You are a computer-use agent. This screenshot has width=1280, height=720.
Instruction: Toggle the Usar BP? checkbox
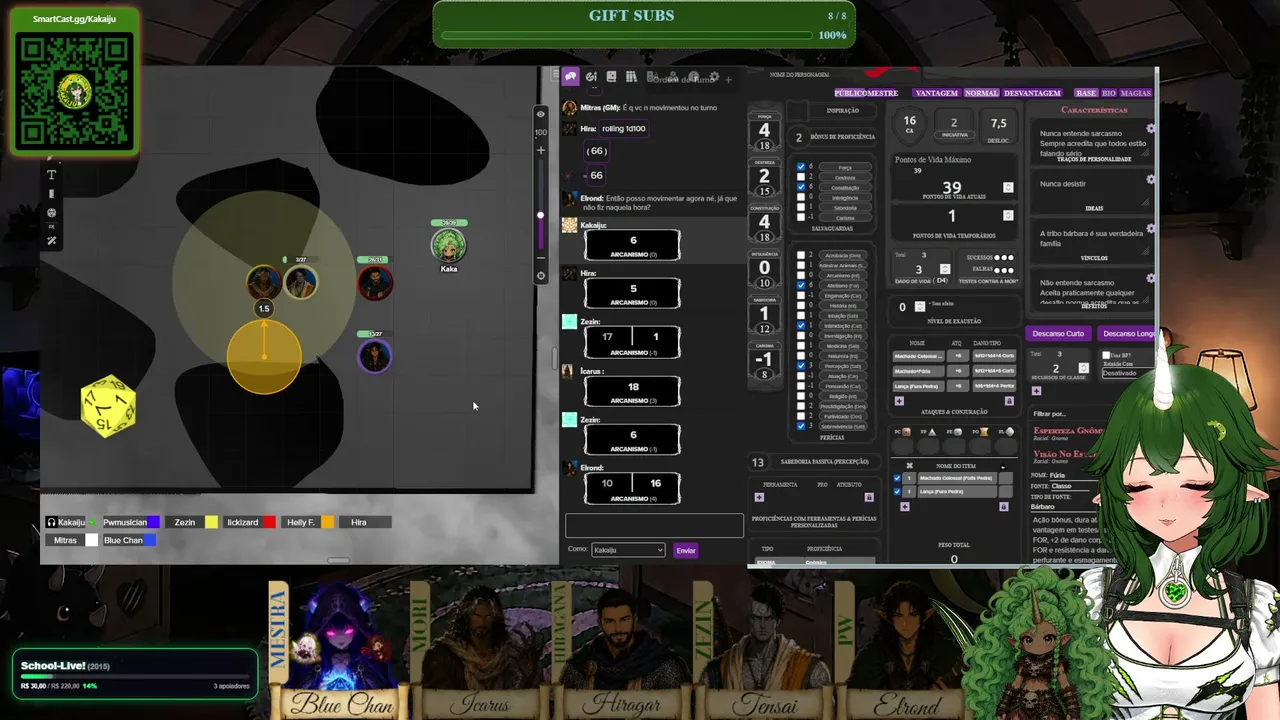(x=1106, y=355)
